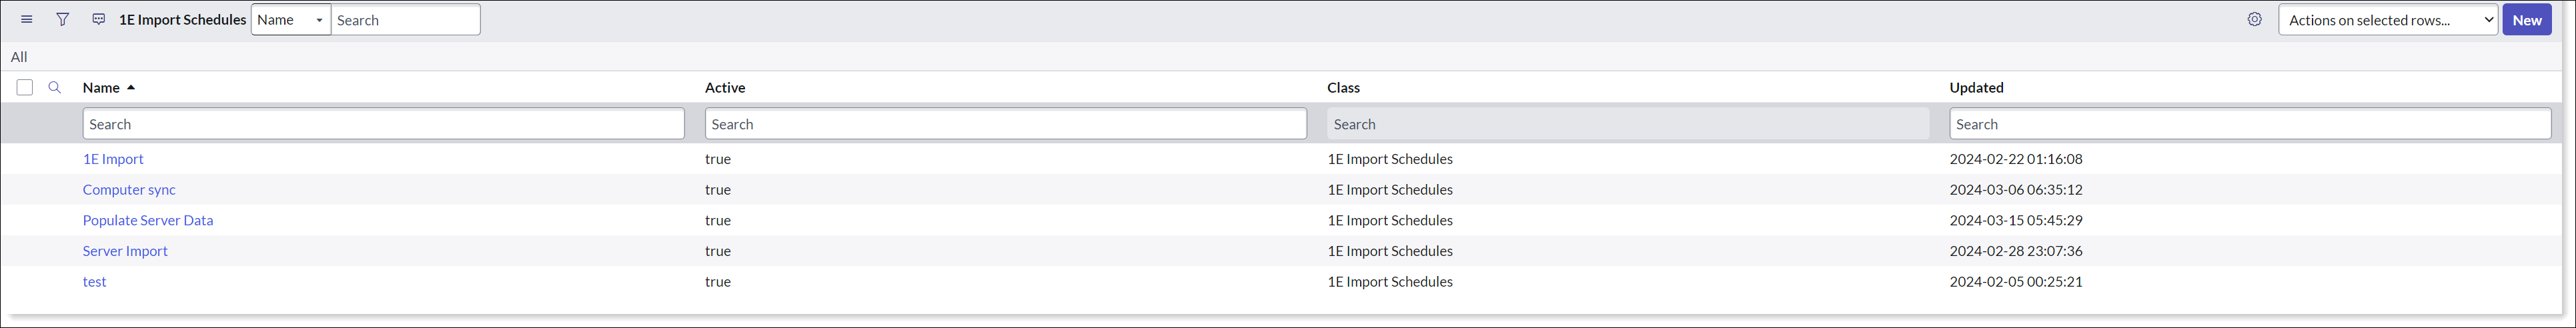
Task: Open the Name search field dropdown
Action: (x=291, y=20)
